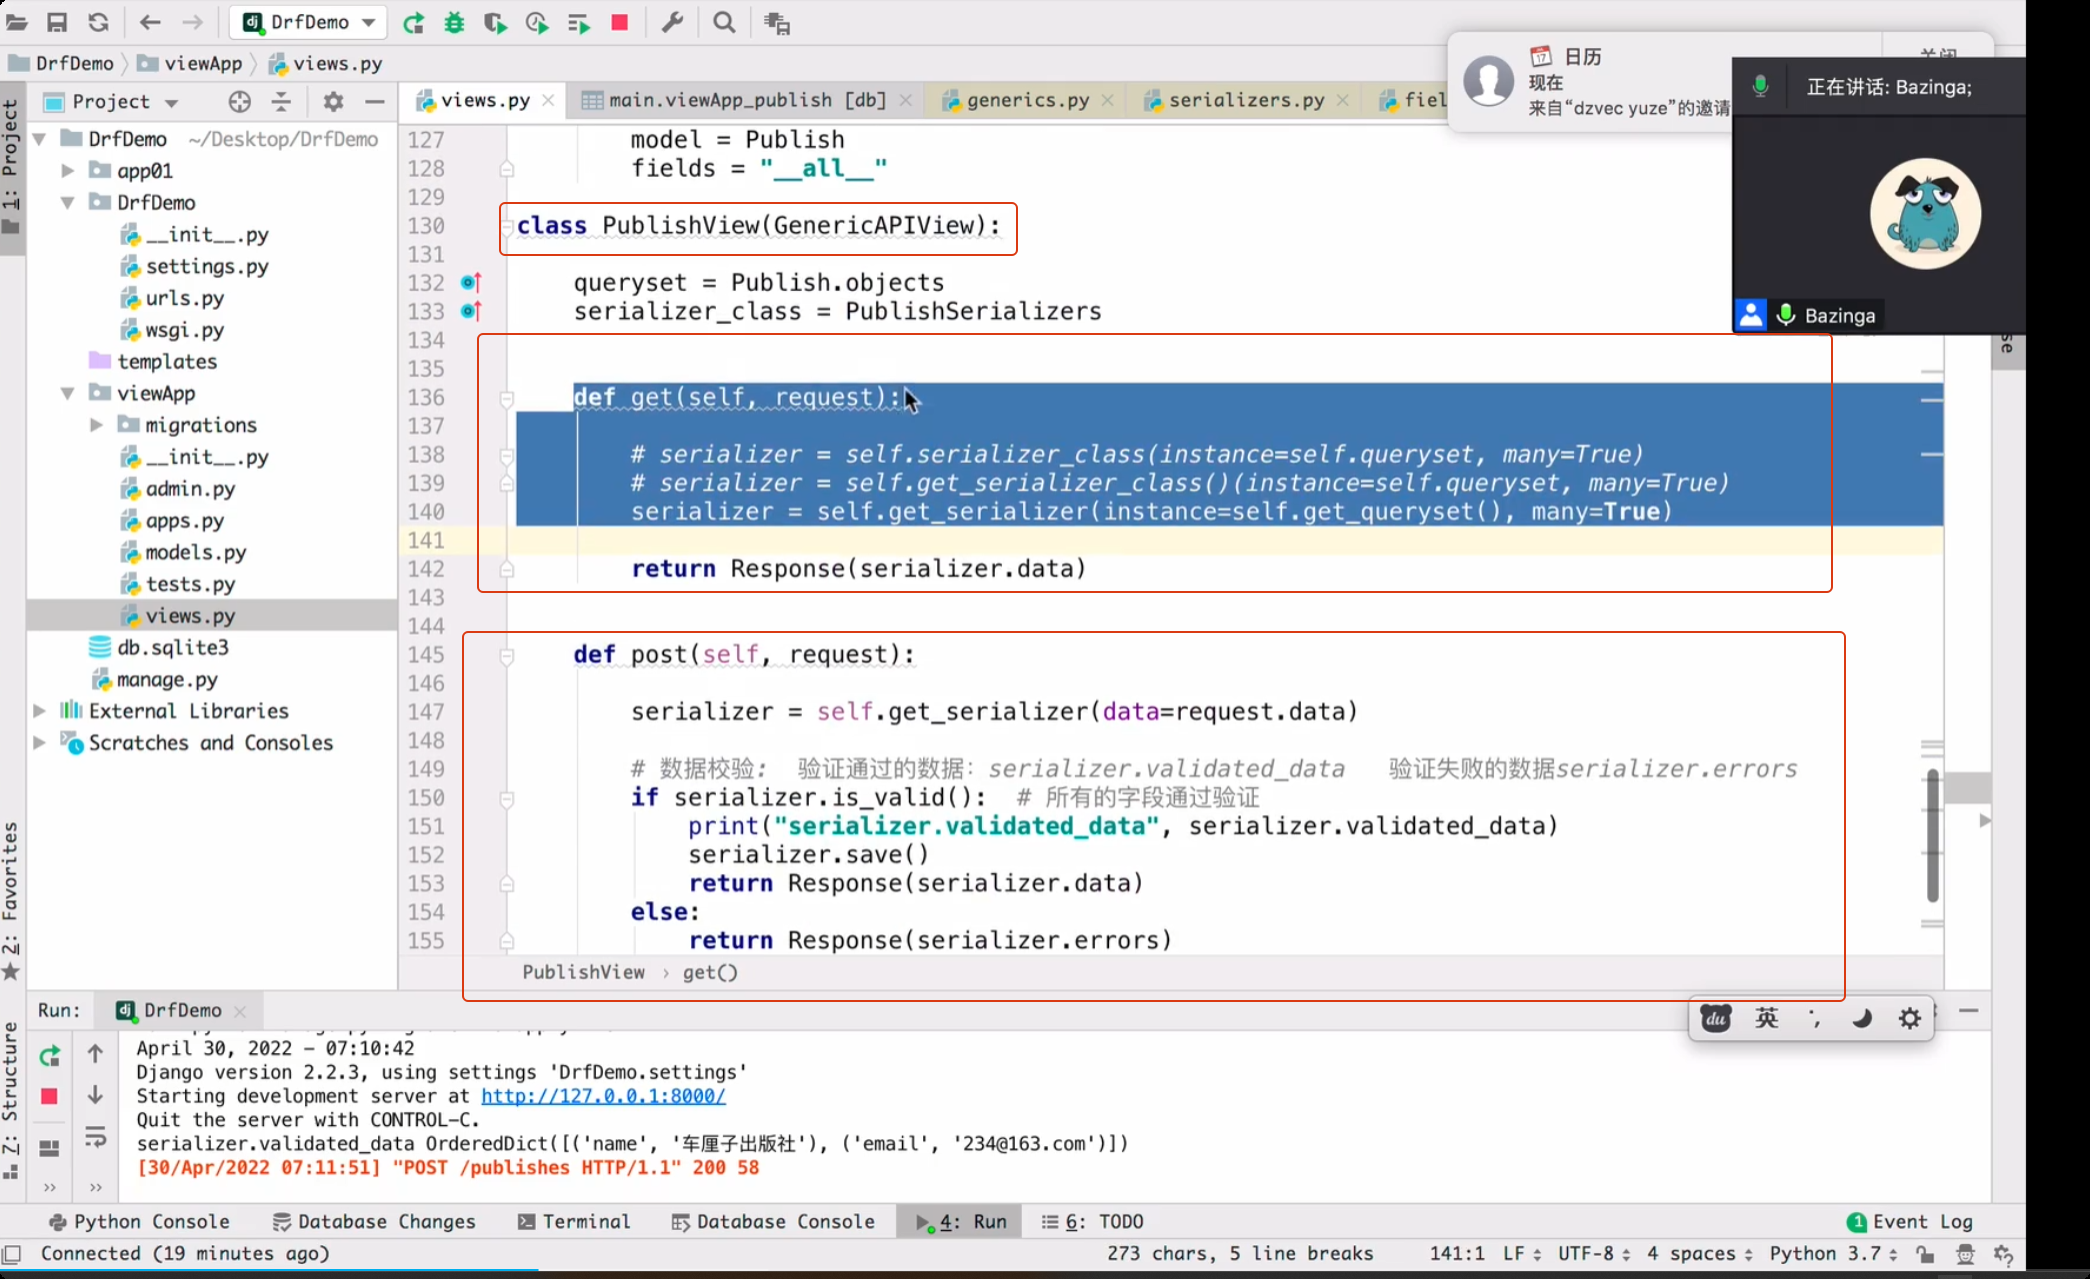
Task: Click the editor vertical scrollbar thumb
Action: click(1932, 835)
